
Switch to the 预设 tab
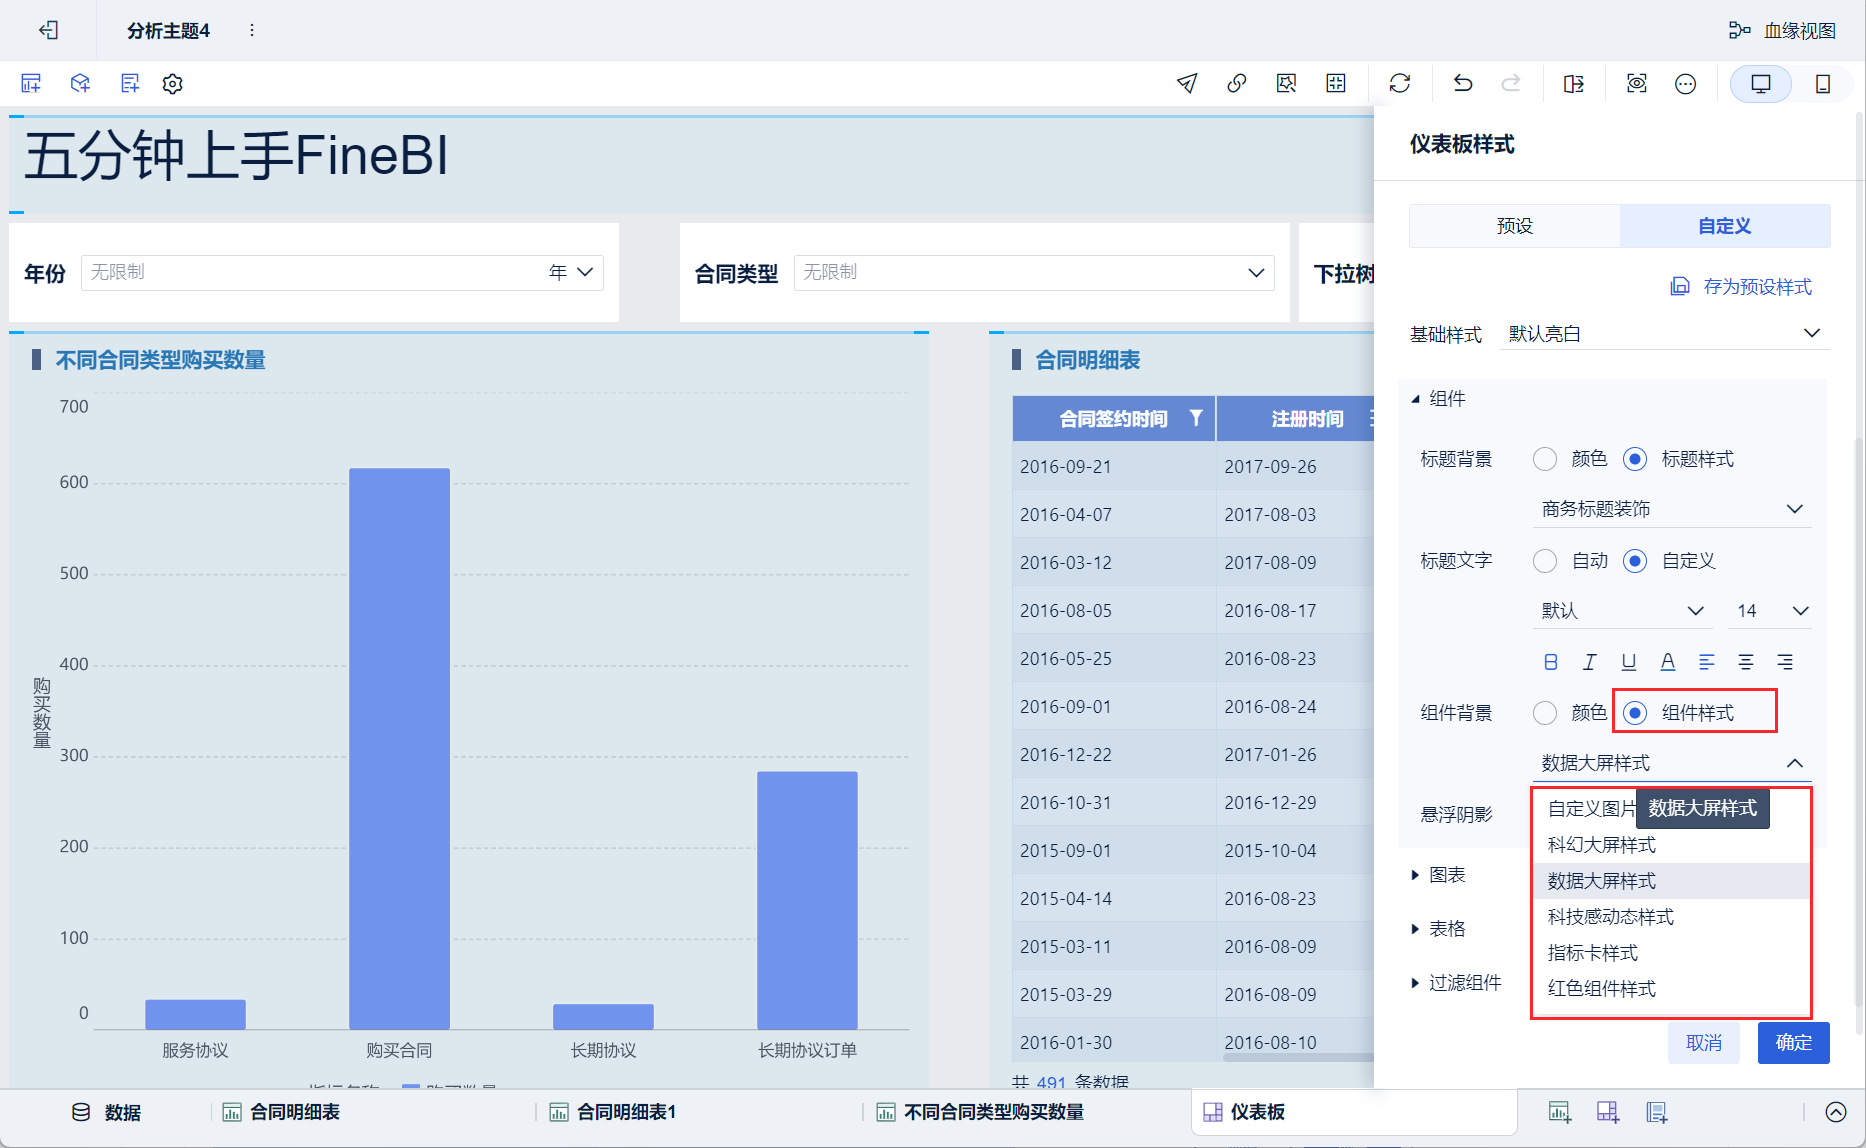click(1515, 226)
